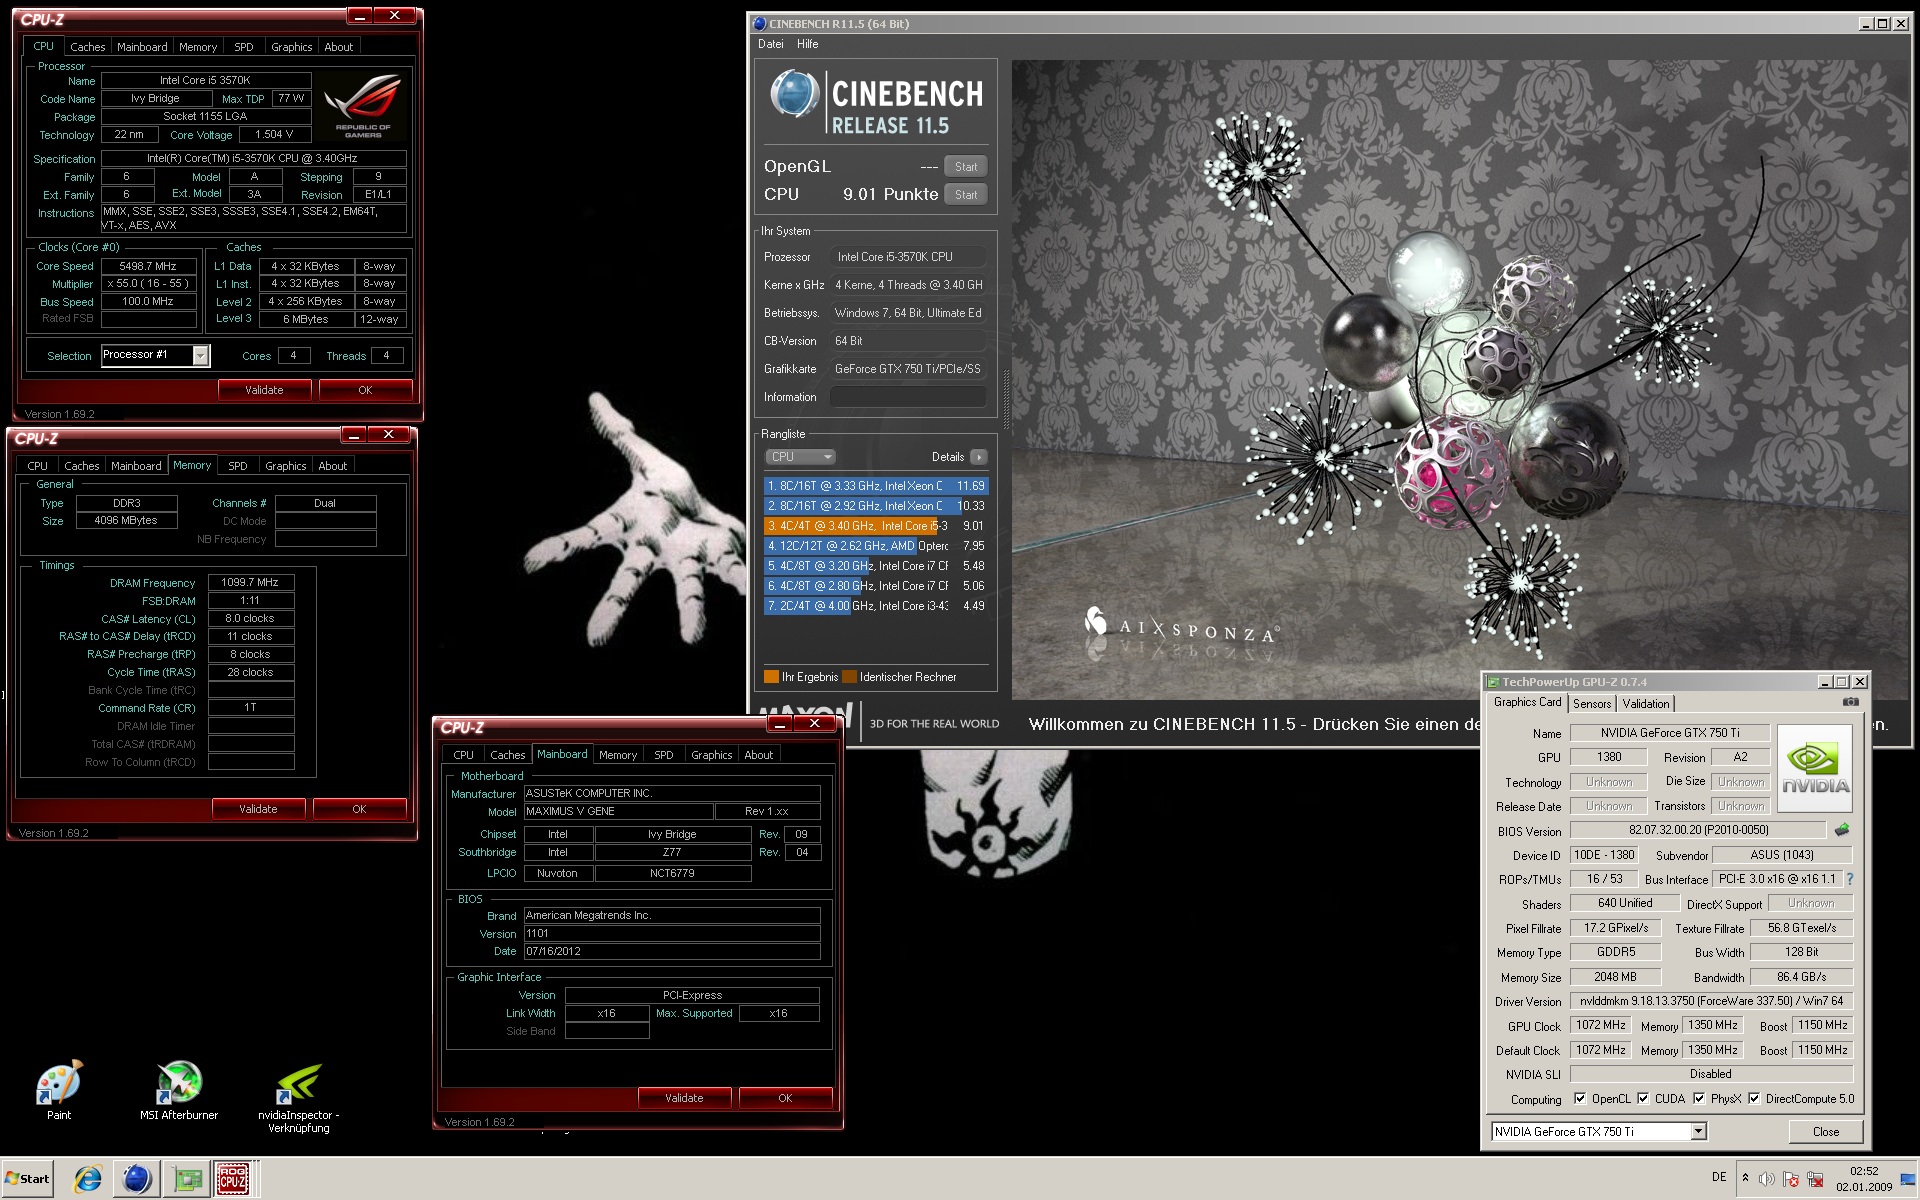The height and width of the screenshot is (1200, 1920).
Task: Click the network tray icon
Action: tap(1815, 1179)
